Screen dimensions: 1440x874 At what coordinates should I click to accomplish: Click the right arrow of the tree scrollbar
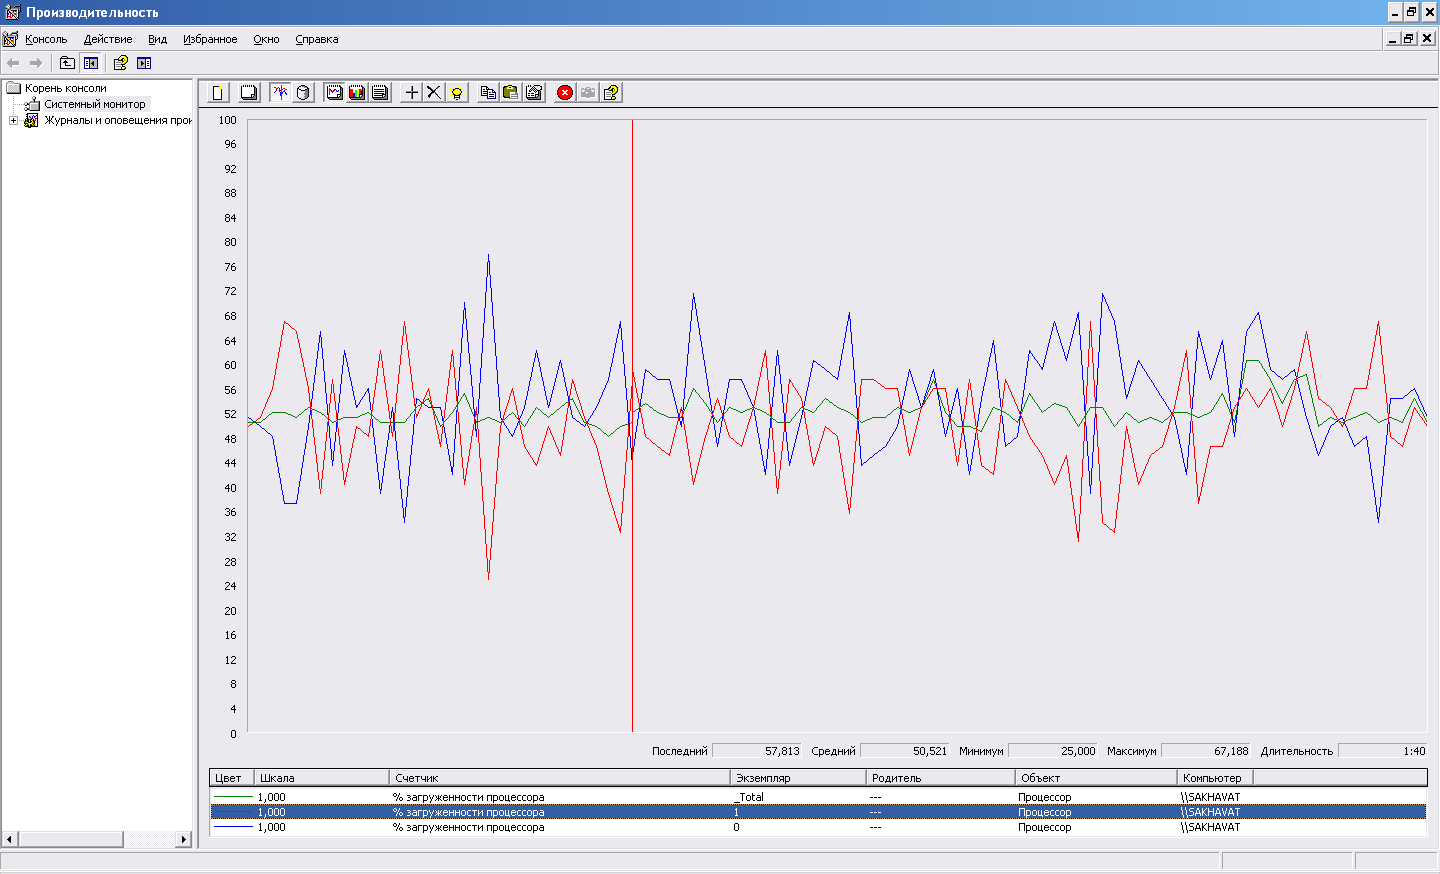pos(184,839)
